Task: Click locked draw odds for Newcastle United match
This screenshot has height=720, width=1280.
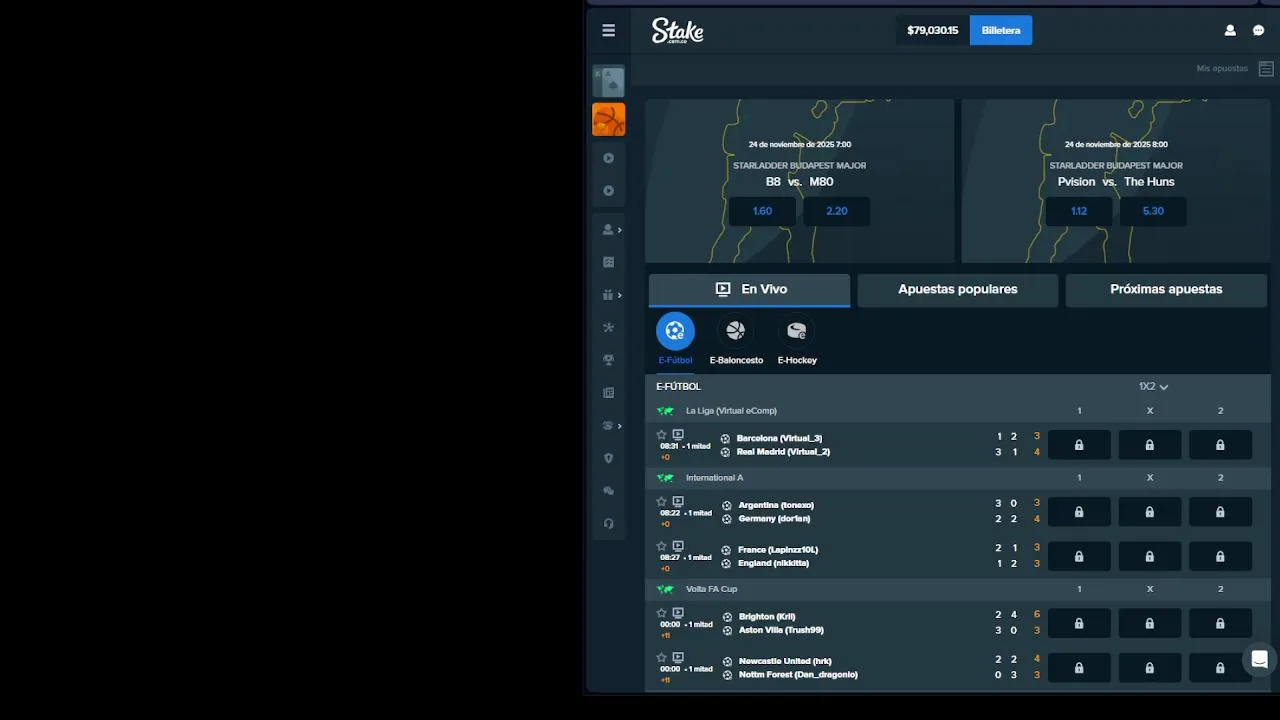Action: (x=1150, y=668)
